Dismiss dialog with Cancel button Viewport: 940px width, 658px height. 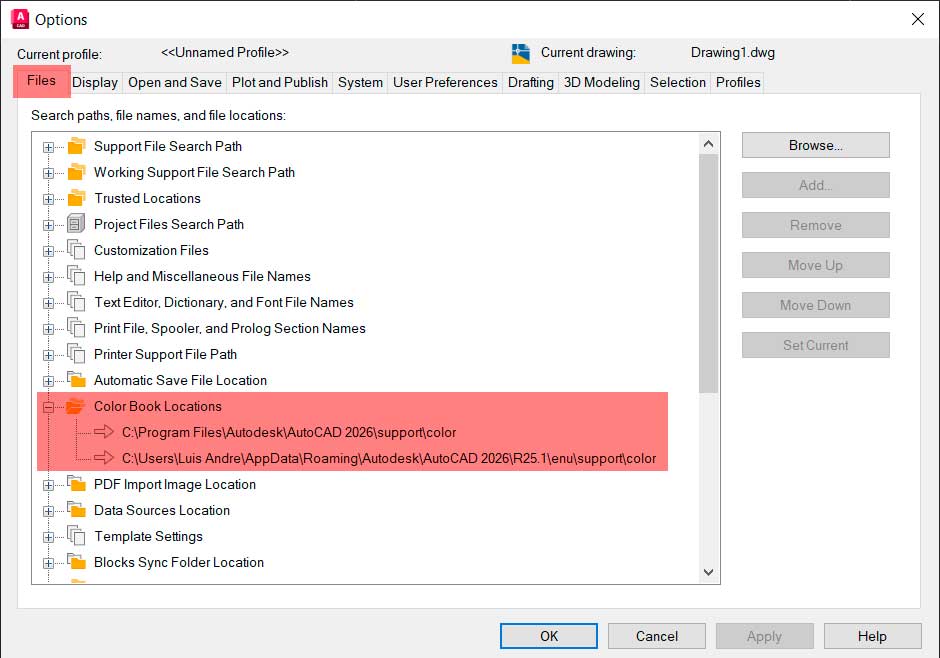click(x=656, y=636)
